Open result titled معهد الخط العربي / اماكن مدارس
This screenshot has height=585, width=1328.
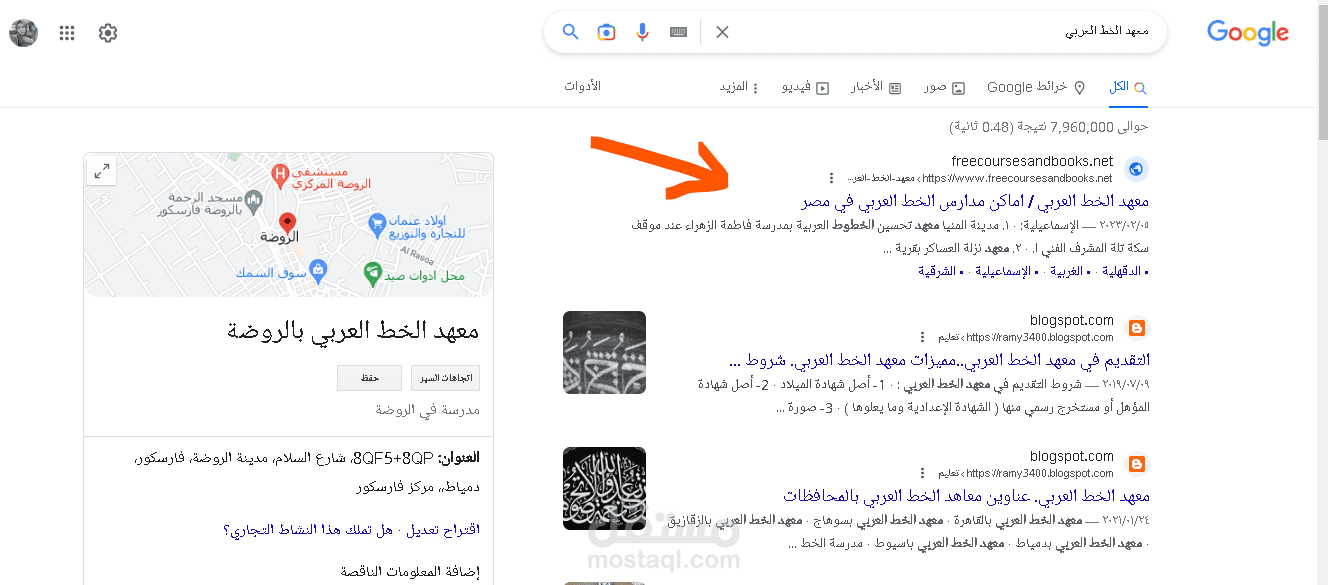coord(975,202)
